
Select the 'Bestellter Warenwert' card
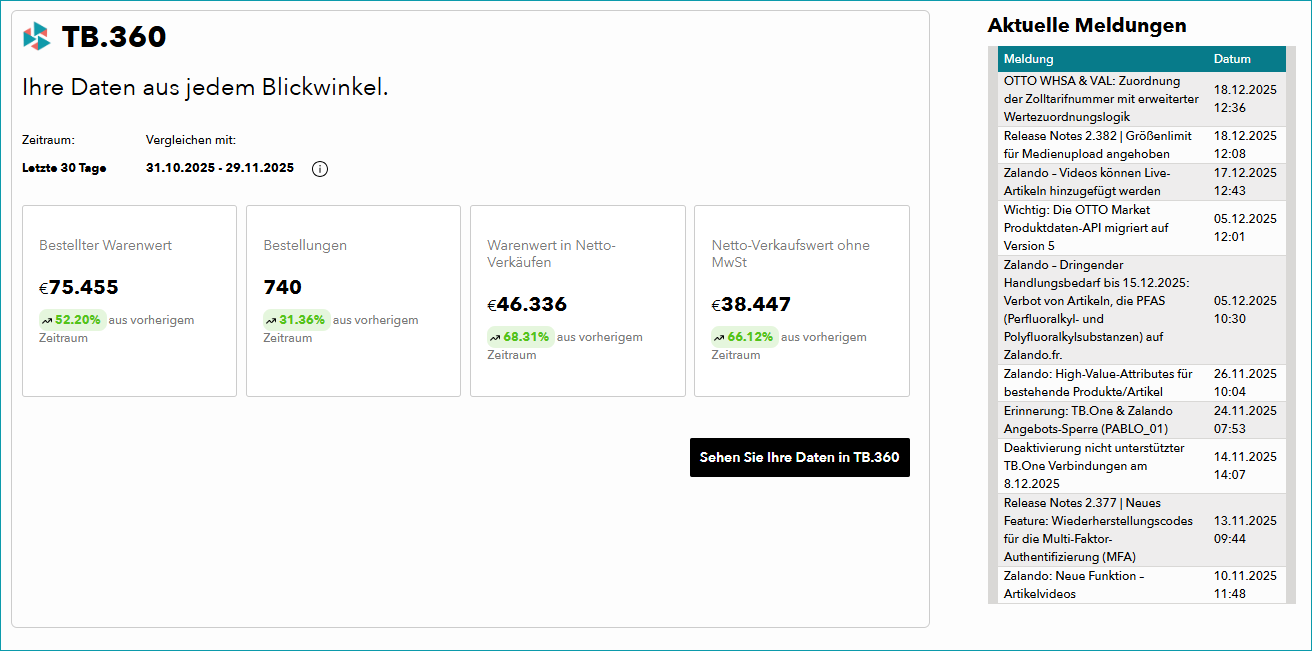click(x=129, y=301)
